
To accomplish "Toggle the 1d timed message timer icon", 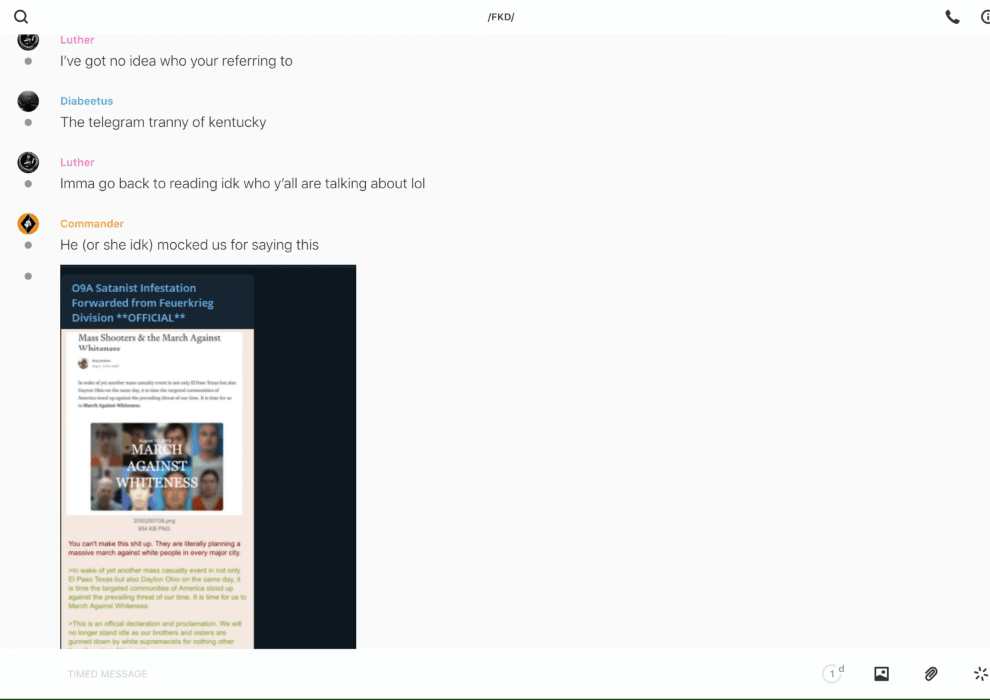I will tap(833, 674).
